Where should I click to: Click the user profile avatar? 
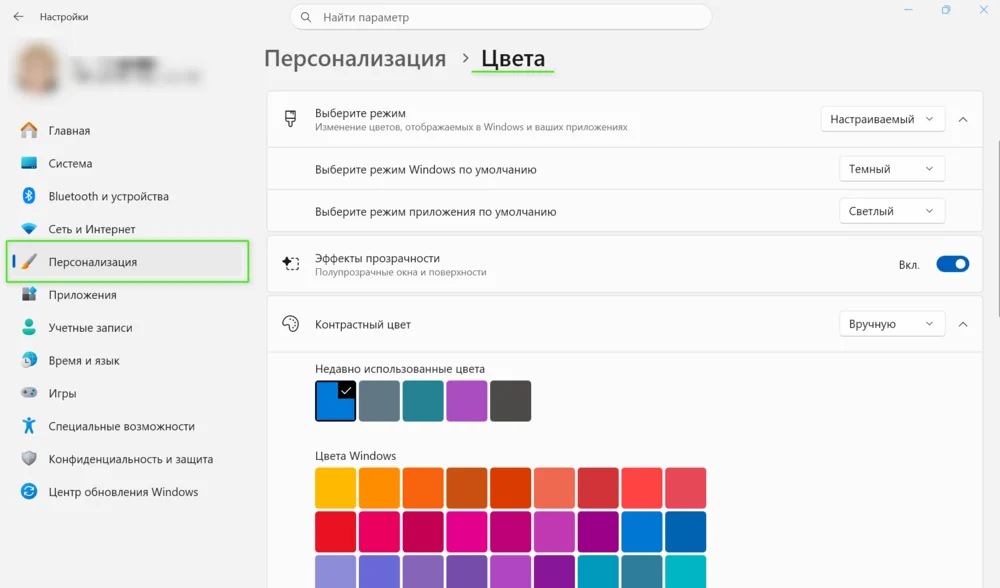click(36, 68)
